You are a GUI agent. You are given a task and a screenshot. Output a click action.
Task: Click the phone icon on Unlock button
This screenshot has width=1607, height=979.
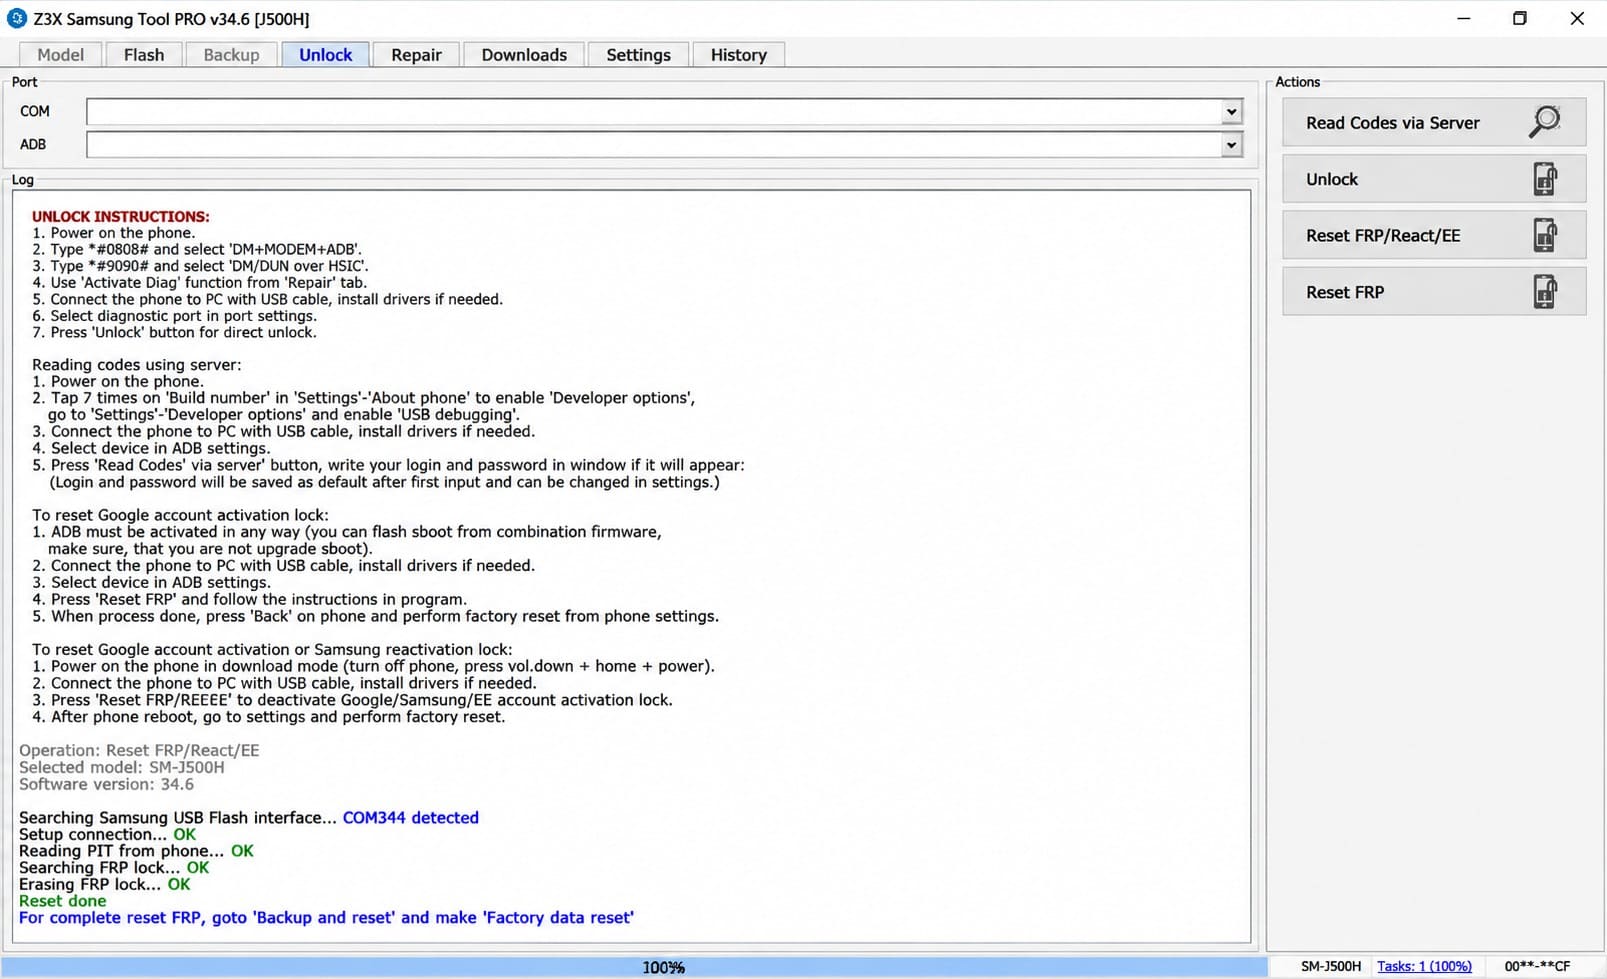[1545, 179]
